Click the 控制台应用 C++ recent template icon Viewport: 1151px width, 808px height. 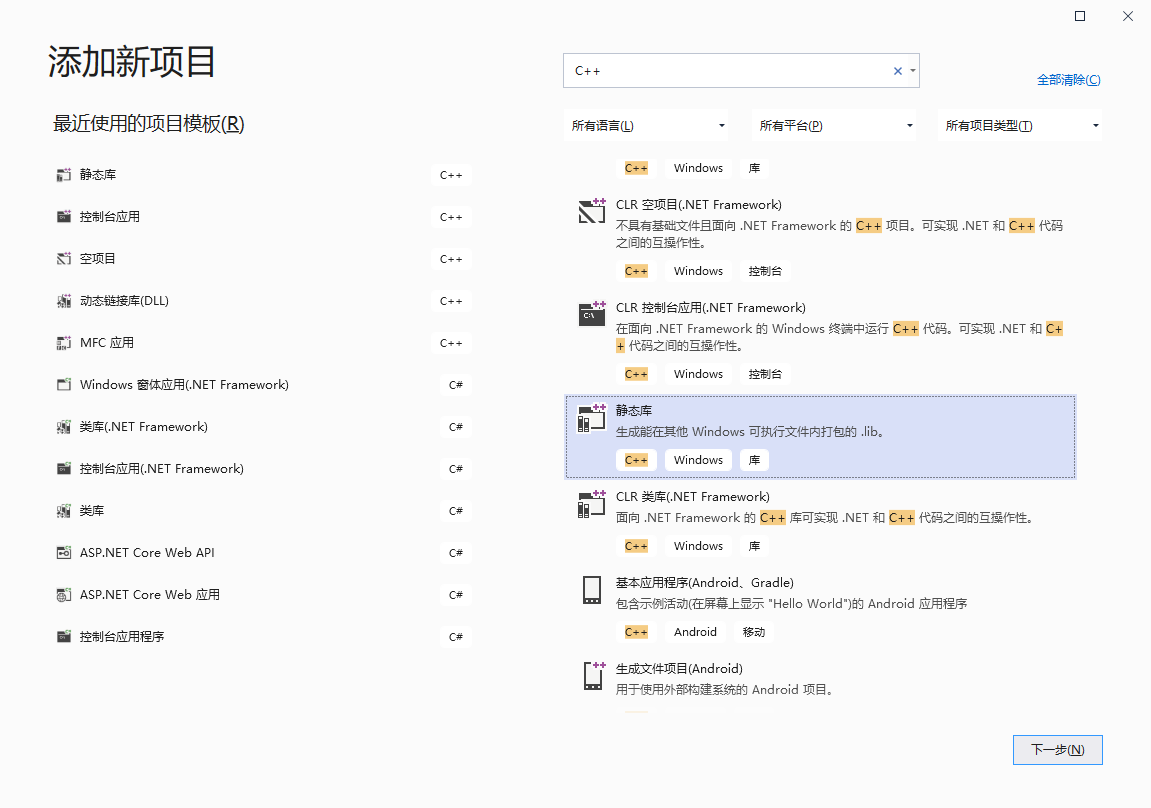(64, 216)
